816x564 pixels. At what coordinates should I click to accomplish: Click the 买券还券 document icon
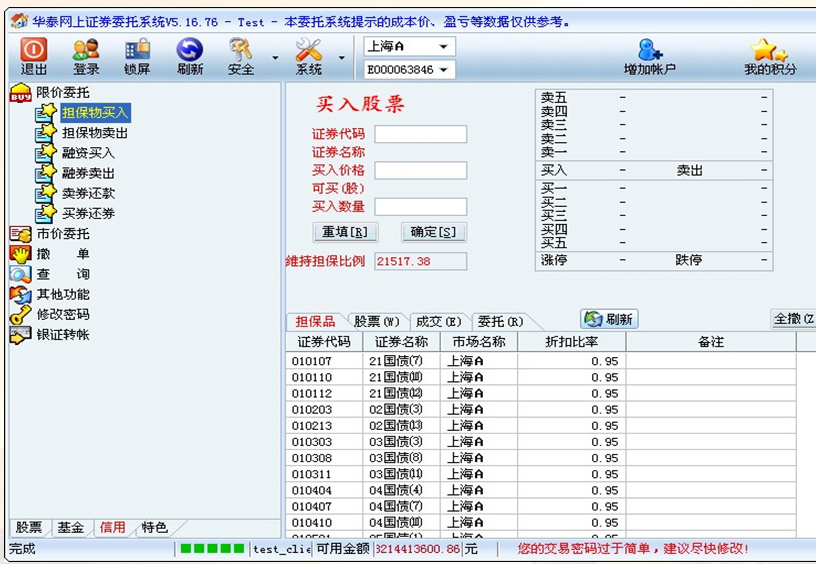45,213
